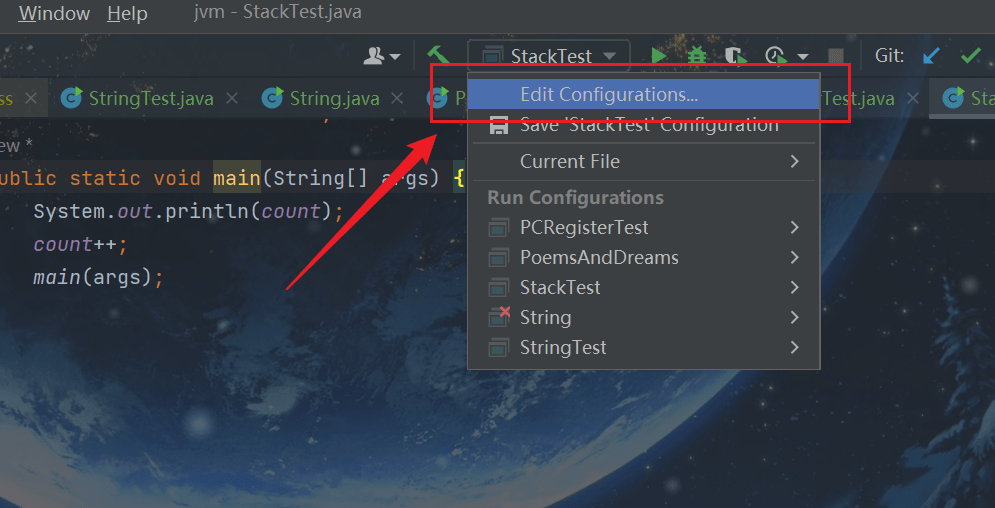Image resolution: width=995 pixels, height=508 pixels.
Task: Open the Window menu
Action: (x=54, y=14)
